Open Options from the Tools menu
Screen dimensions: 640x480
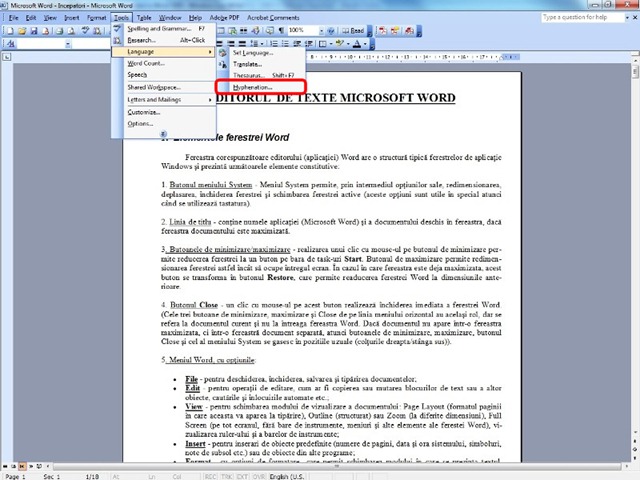[164, 123]
